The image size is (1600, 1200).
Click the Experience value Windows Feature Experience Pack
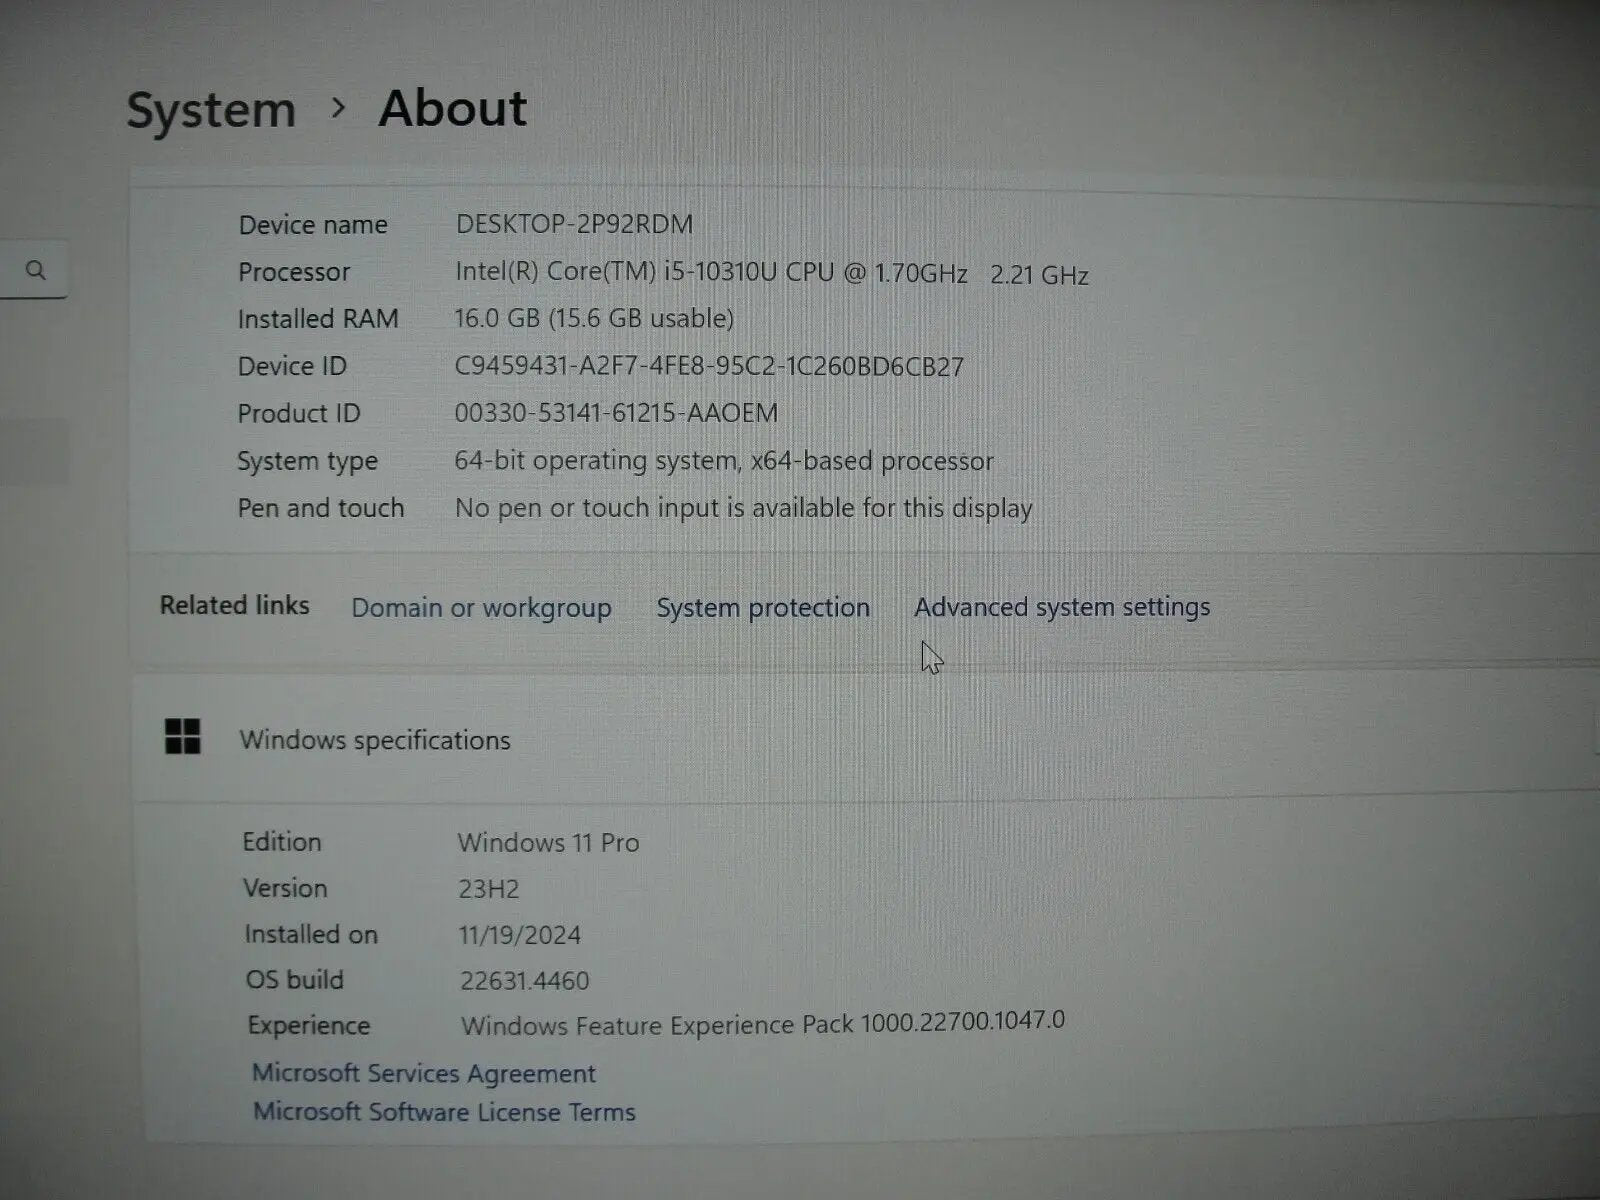(763, 1023)
